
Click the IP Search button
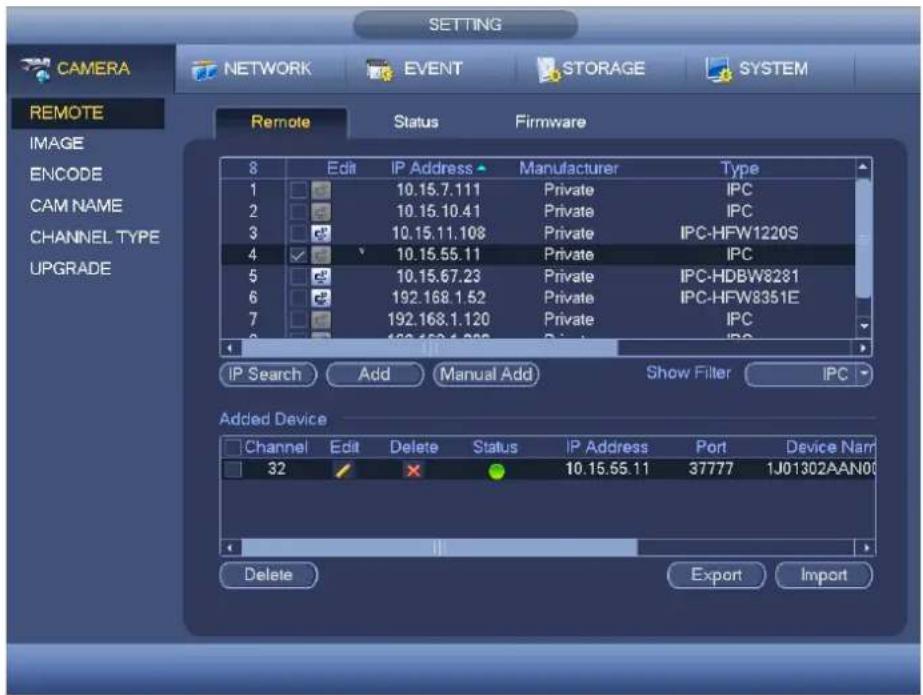pyautogui.click(x=268, y=374)
